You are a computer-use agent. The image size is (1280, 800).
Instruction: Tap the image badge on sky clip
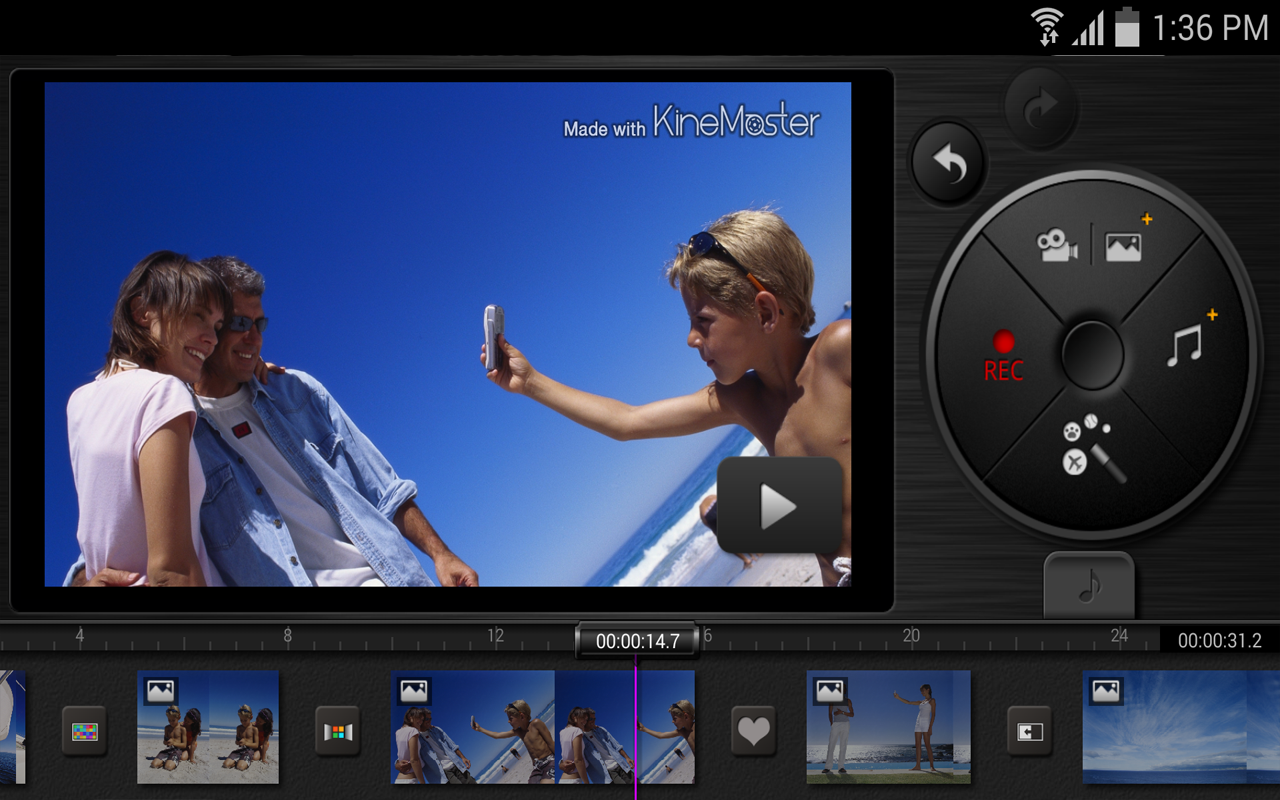(x=1105, y=690)
